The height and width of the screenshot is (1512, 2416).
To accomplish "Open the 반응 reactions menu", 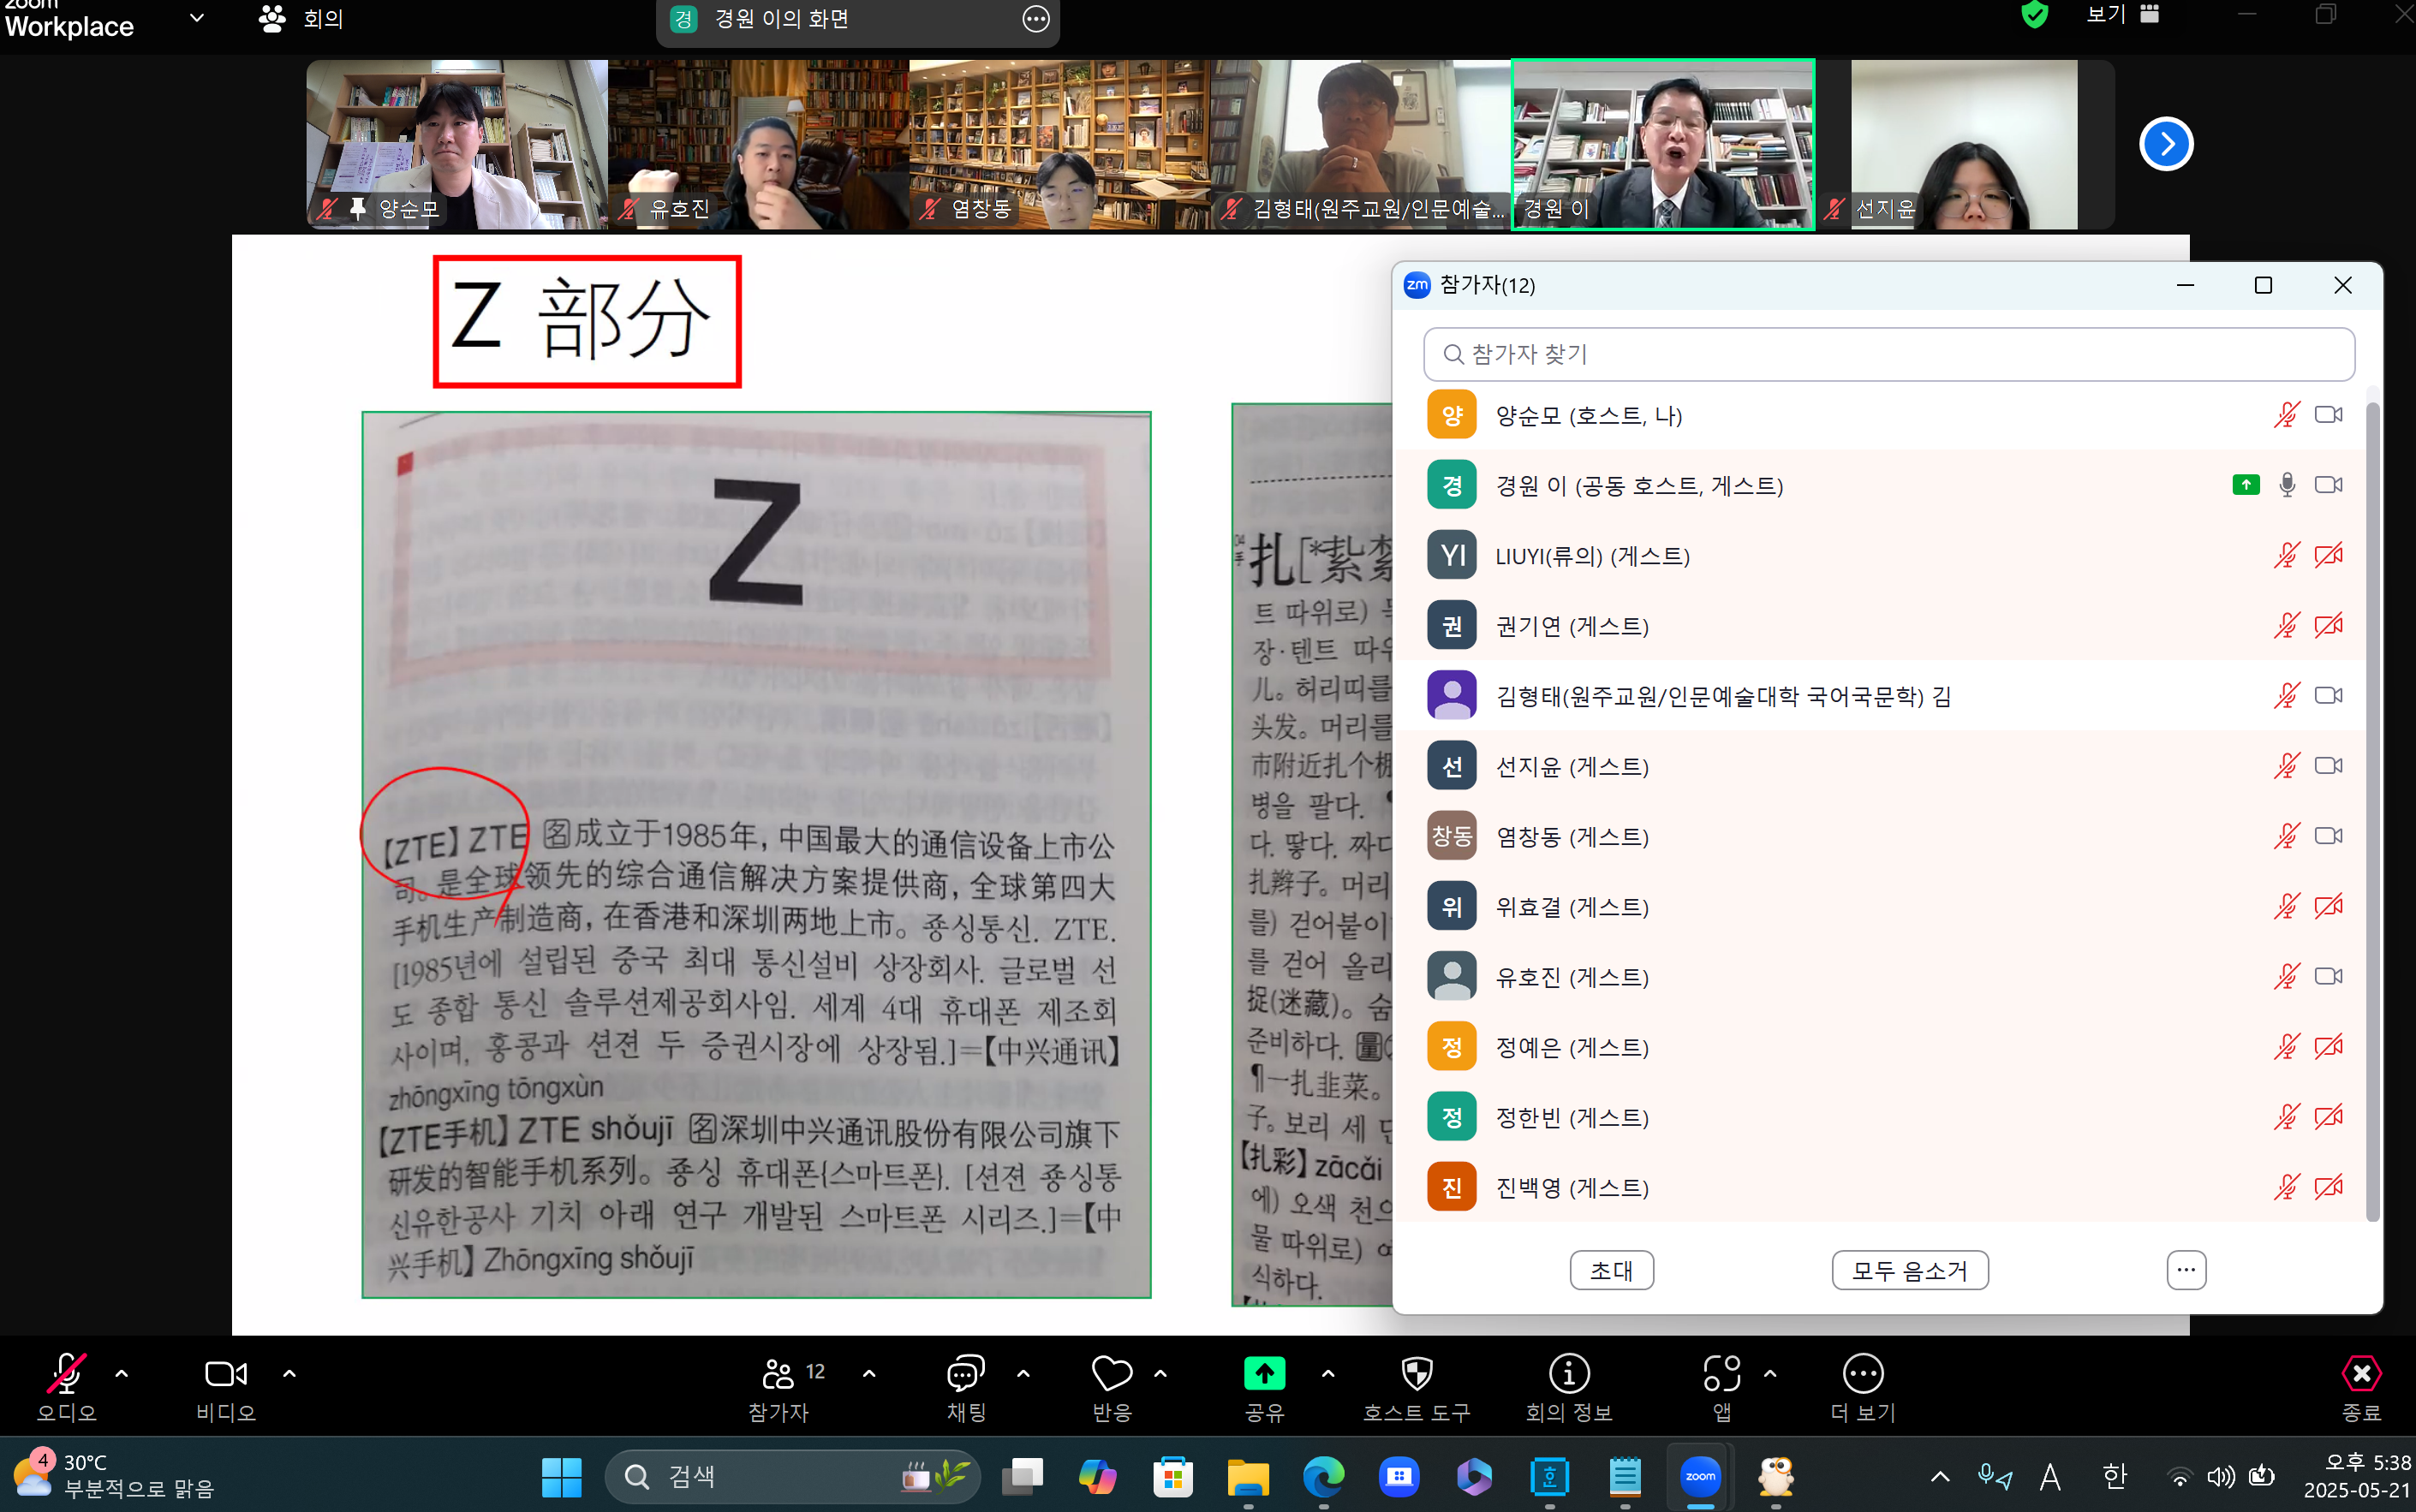I will (1112, 1386).
